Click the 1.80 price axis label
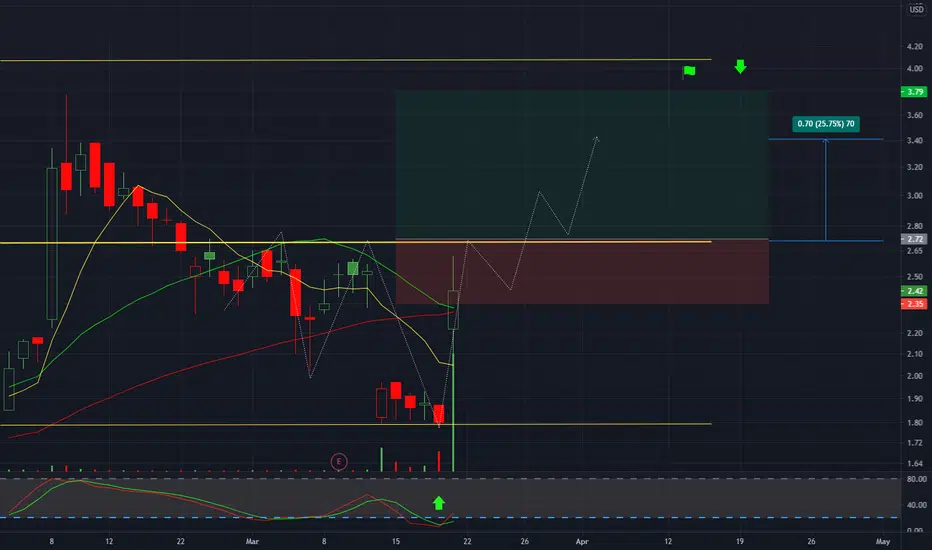Screen dimensions: 932x550 tap(915, 423)
